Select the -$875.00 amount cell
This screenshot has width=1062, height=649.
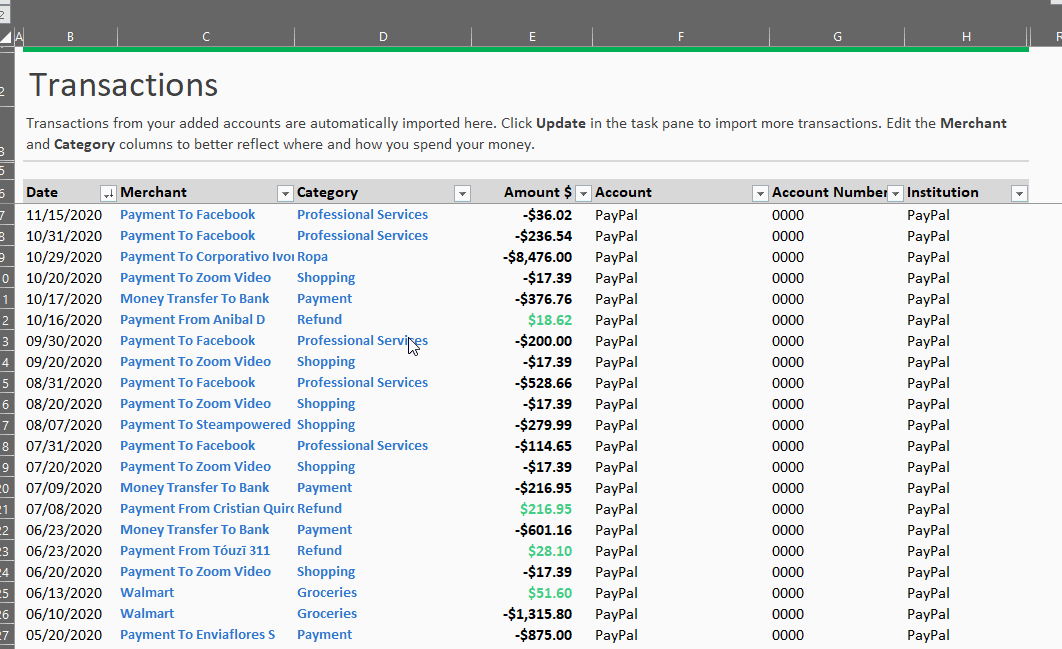[543, 635]
